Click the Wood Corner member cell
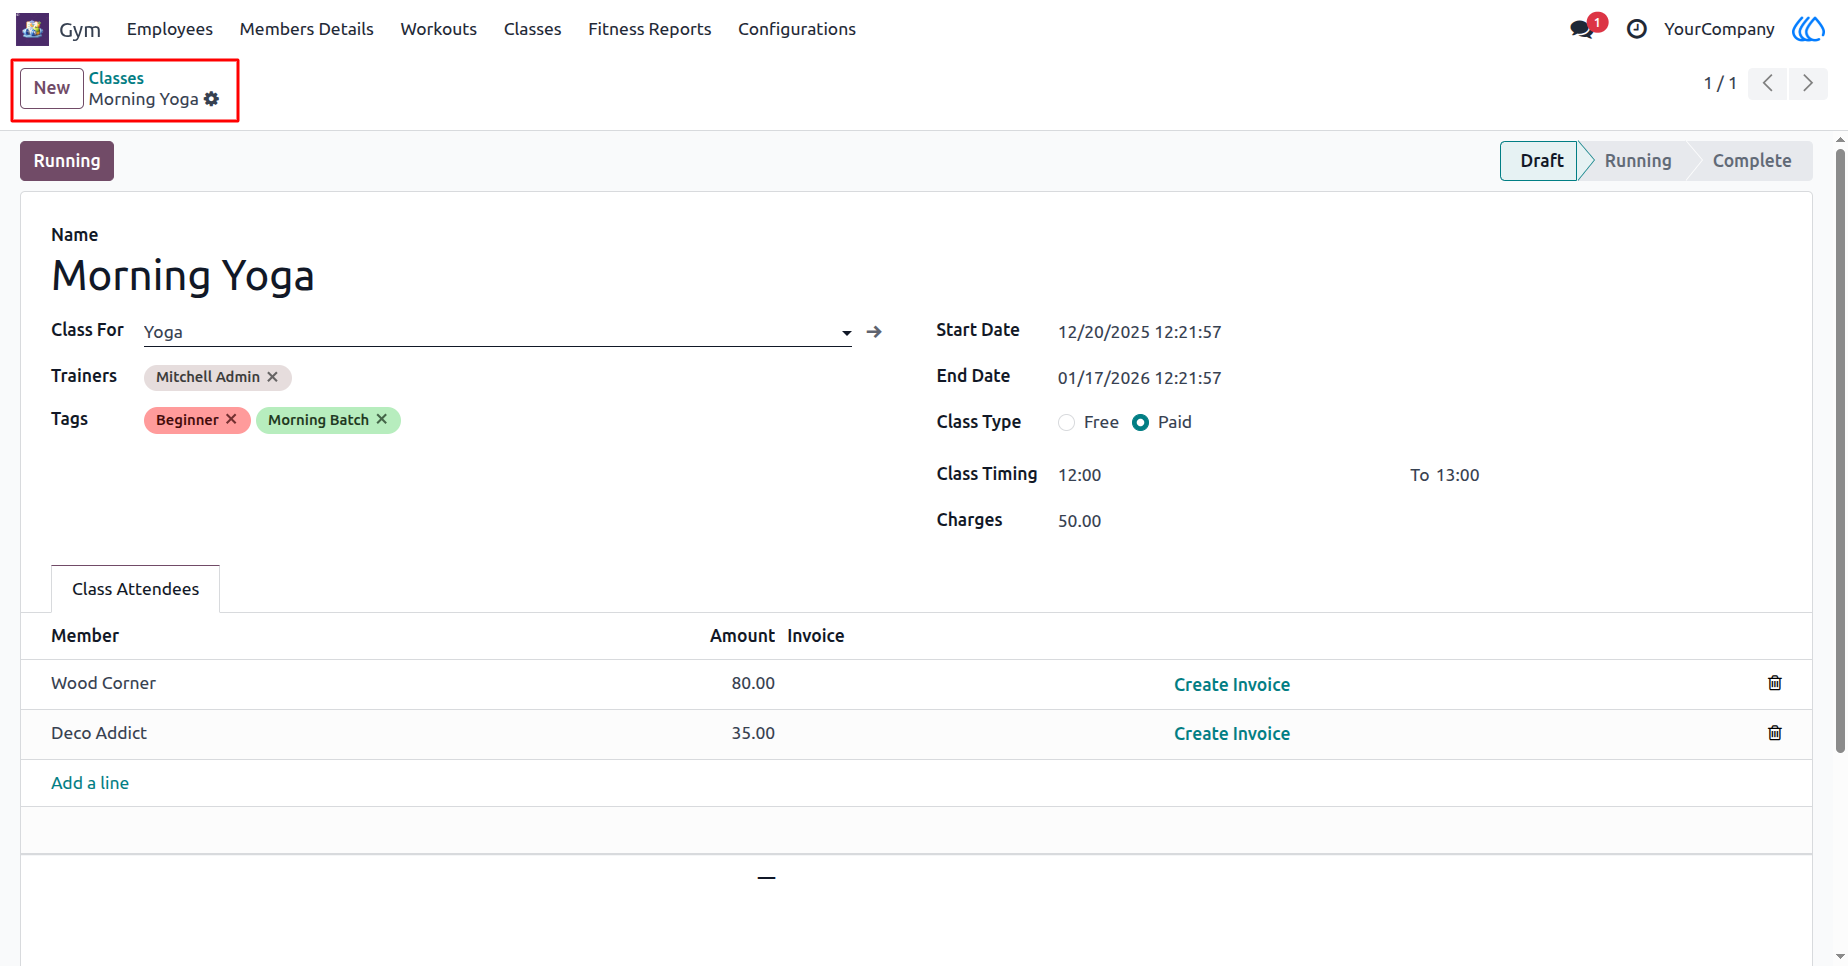Screen dimensions: 1848x966 104,683
